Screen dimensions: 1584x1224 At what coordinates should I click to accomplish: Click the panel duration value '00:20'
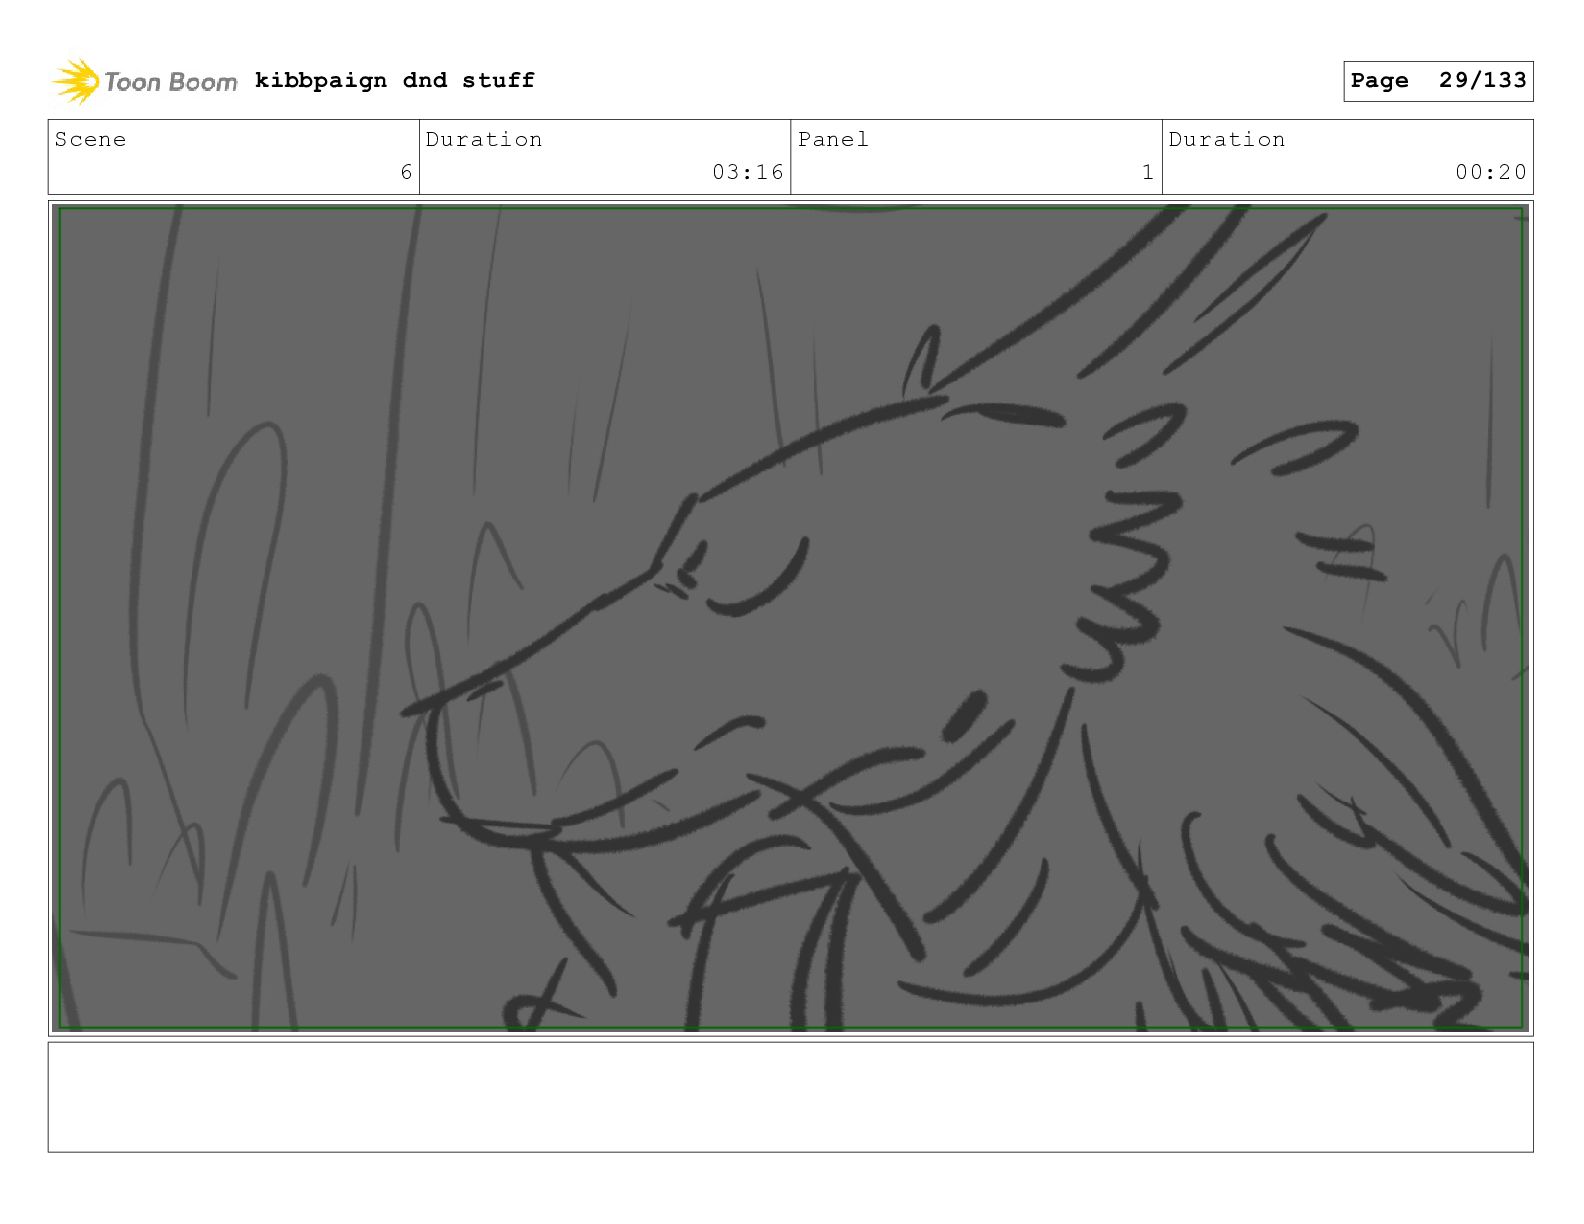point(1491,172)
